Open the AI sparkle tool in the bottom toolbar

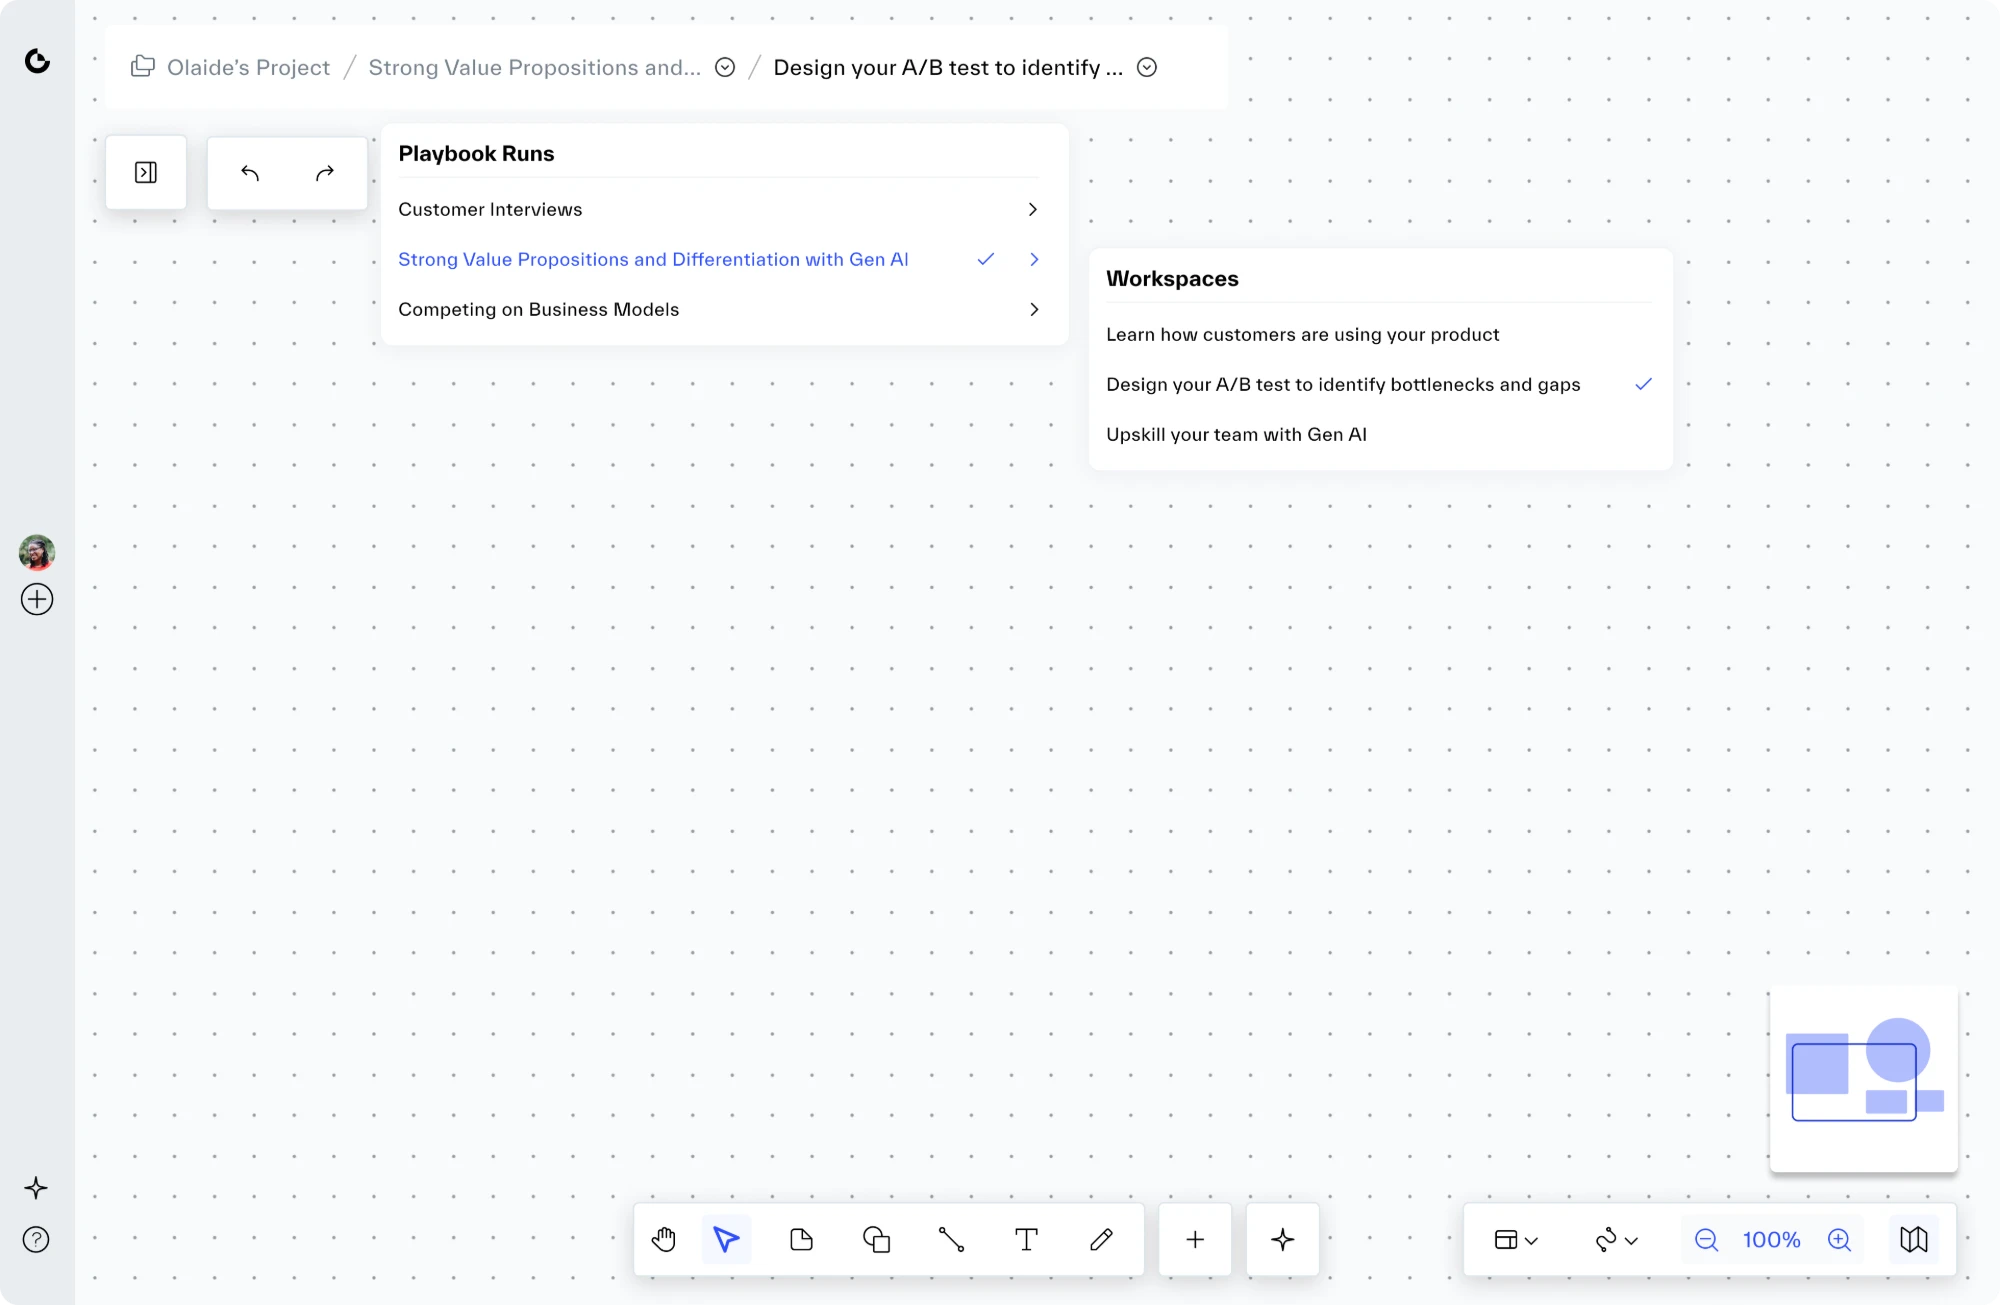[1283, 1240]
